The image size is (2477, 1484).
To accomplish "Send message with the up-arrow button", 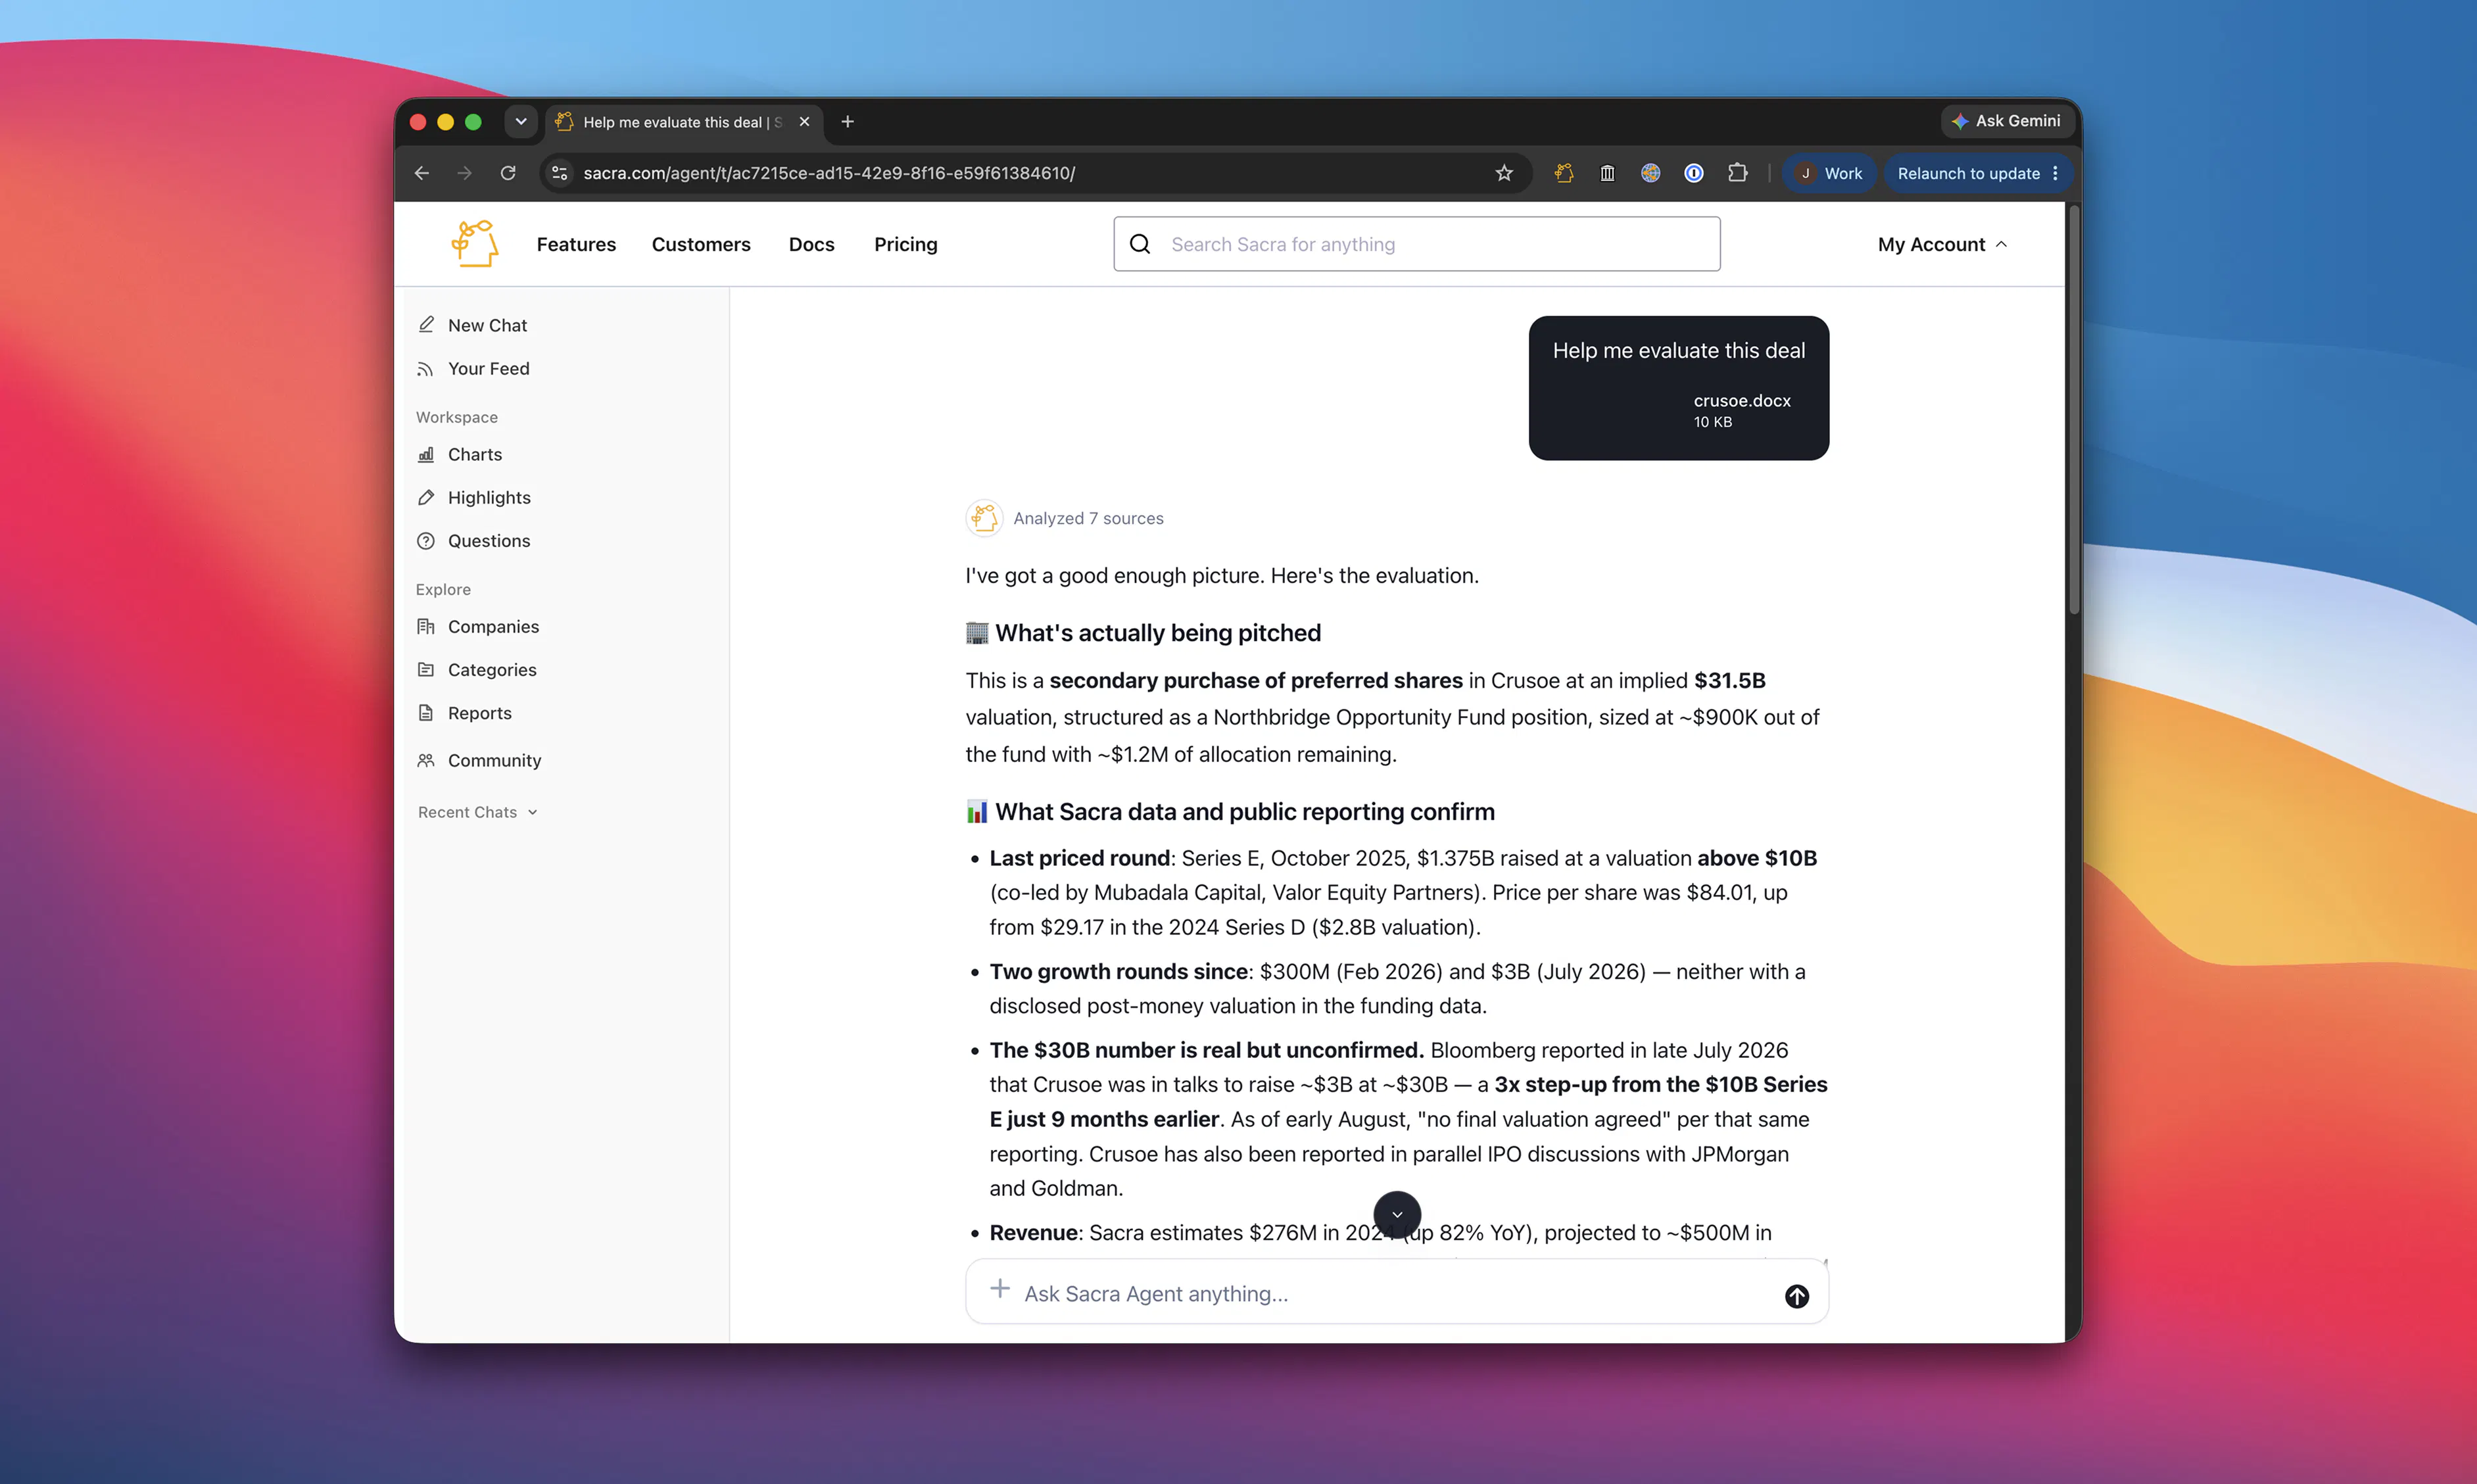I will (x=1797, y=1296).
